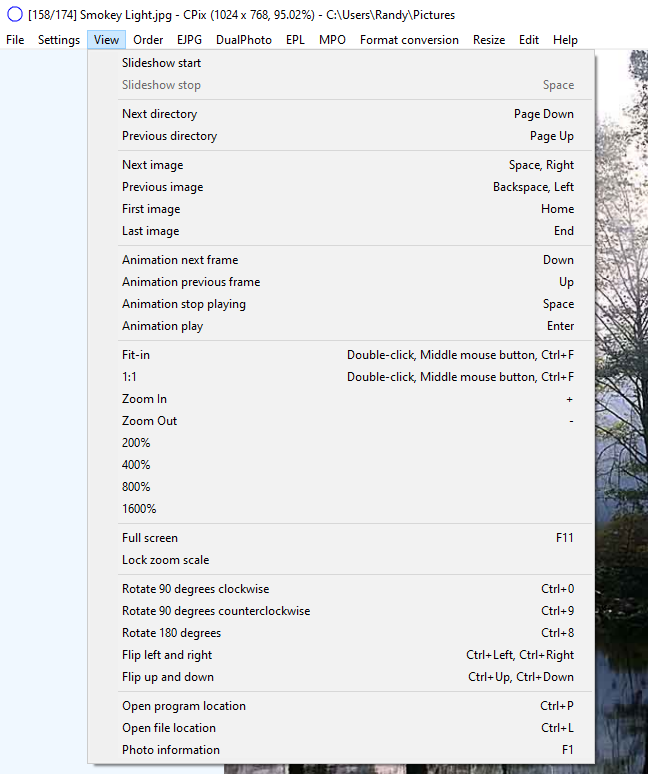Jump to First image
Image resolution: width=648 pixels, height=774 pixels.
pos(341,209)
